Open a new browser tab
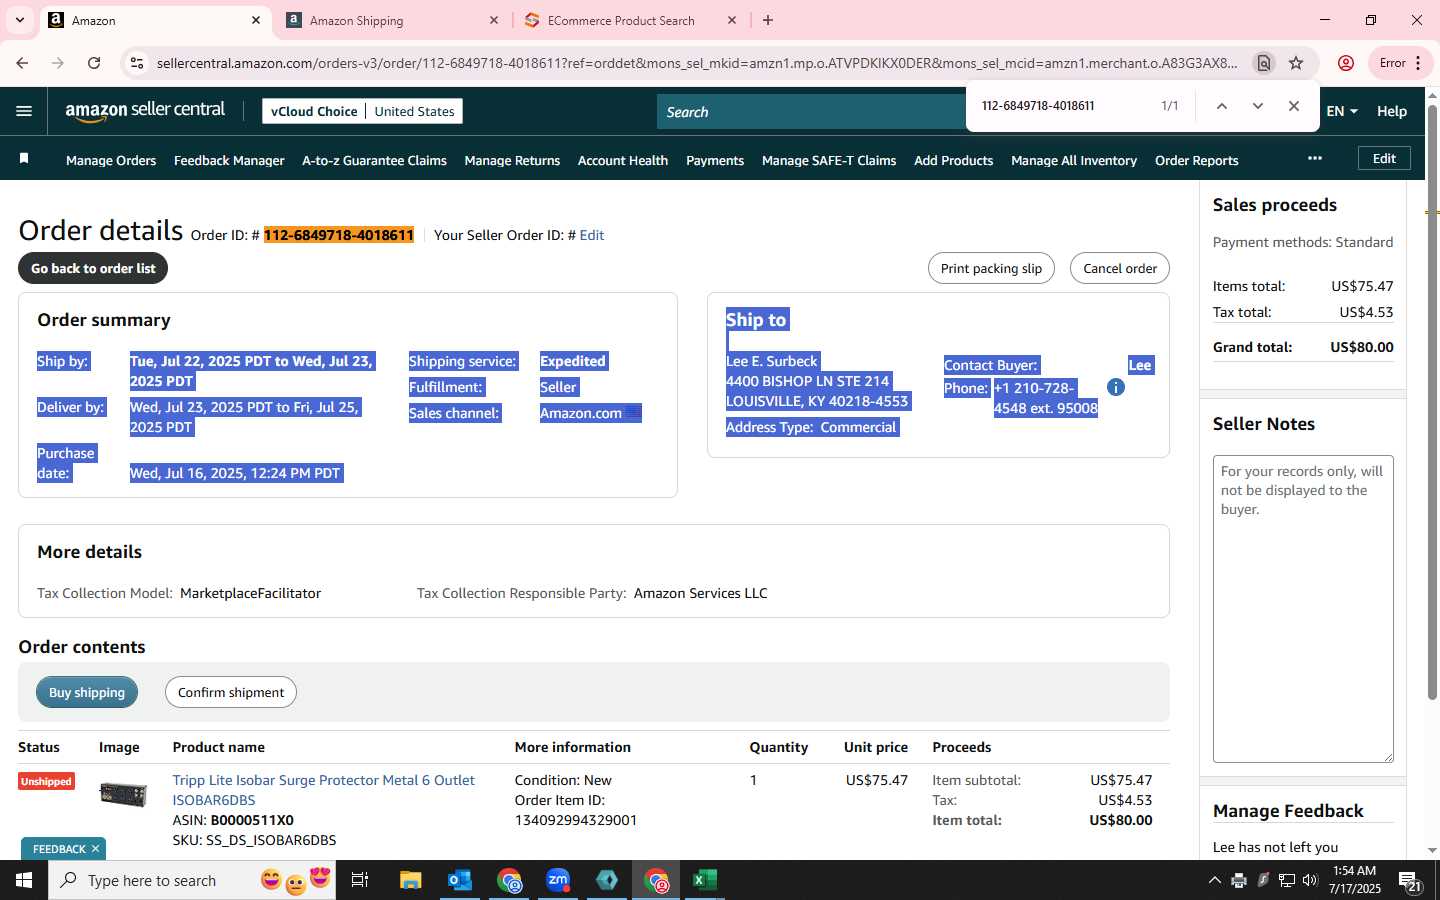This screenshot has width=1440, height=900. coord(768,20)
